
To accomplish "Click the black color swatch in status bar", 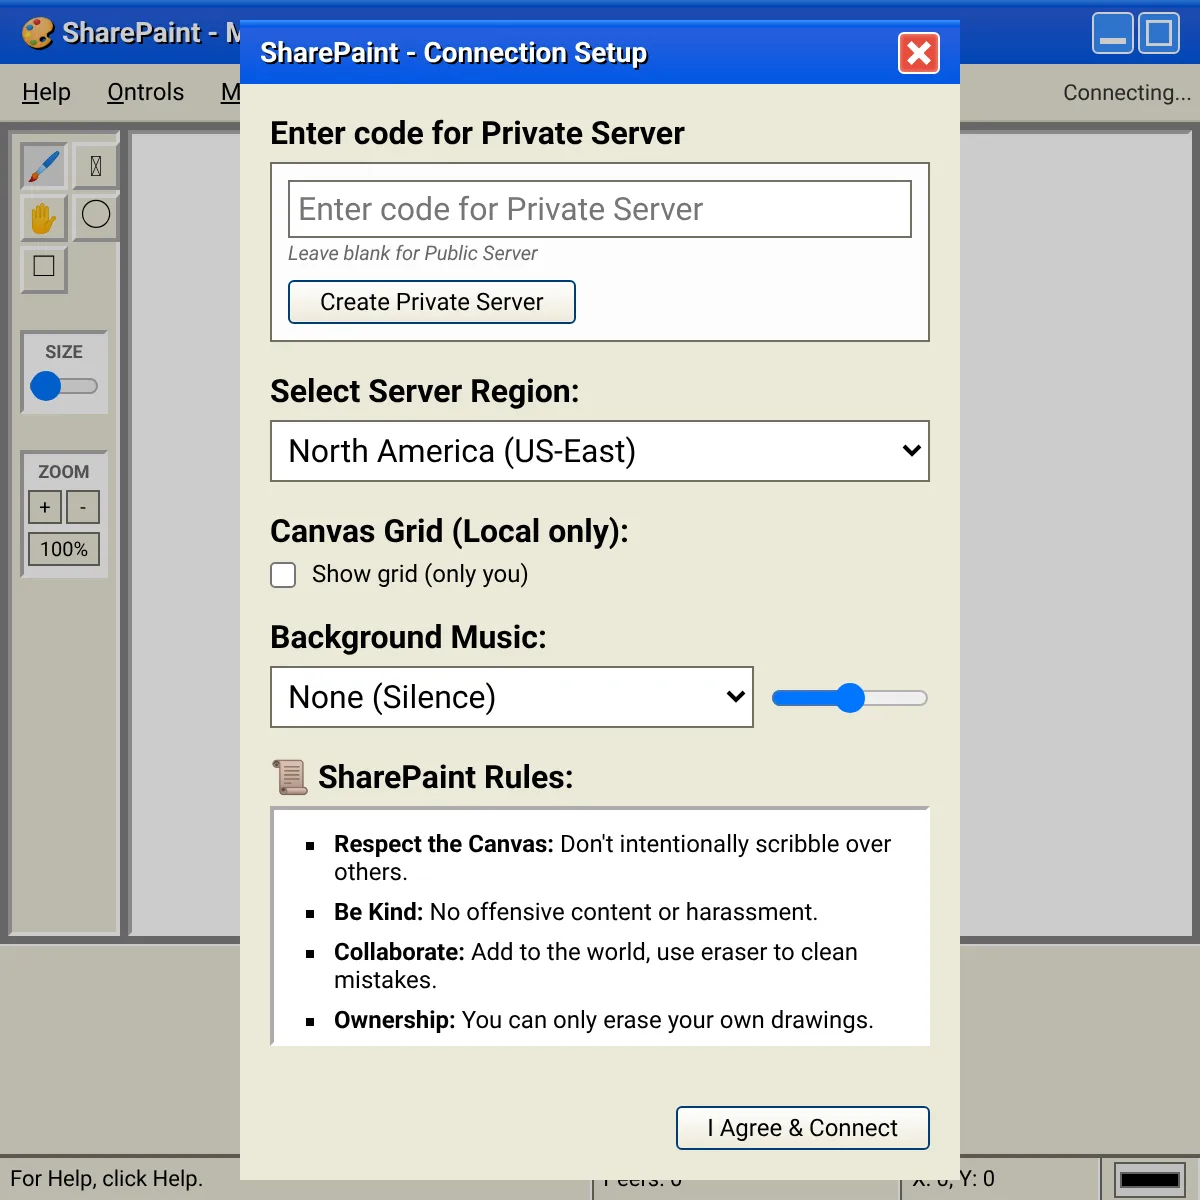I will tap(1150, 1180).
